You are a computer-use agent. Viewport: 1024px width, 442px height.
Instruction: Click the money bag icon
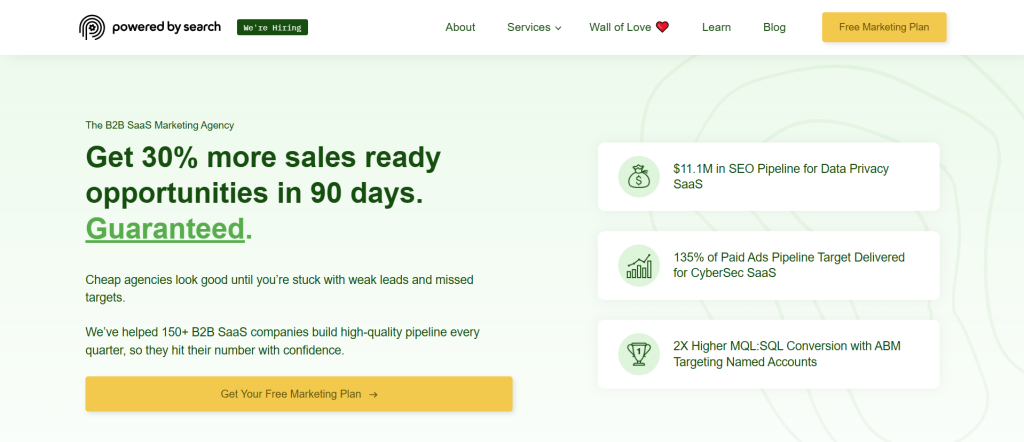pos(638,177)
